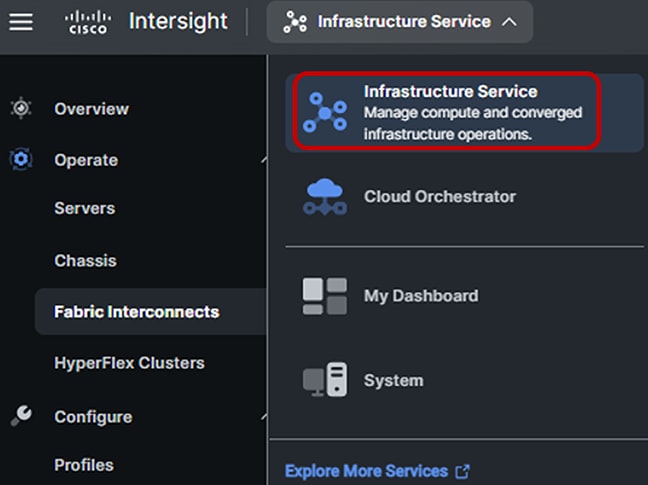648x485 pixels.
Task: Open Chassis page
Action: click(x=86, y=261)
